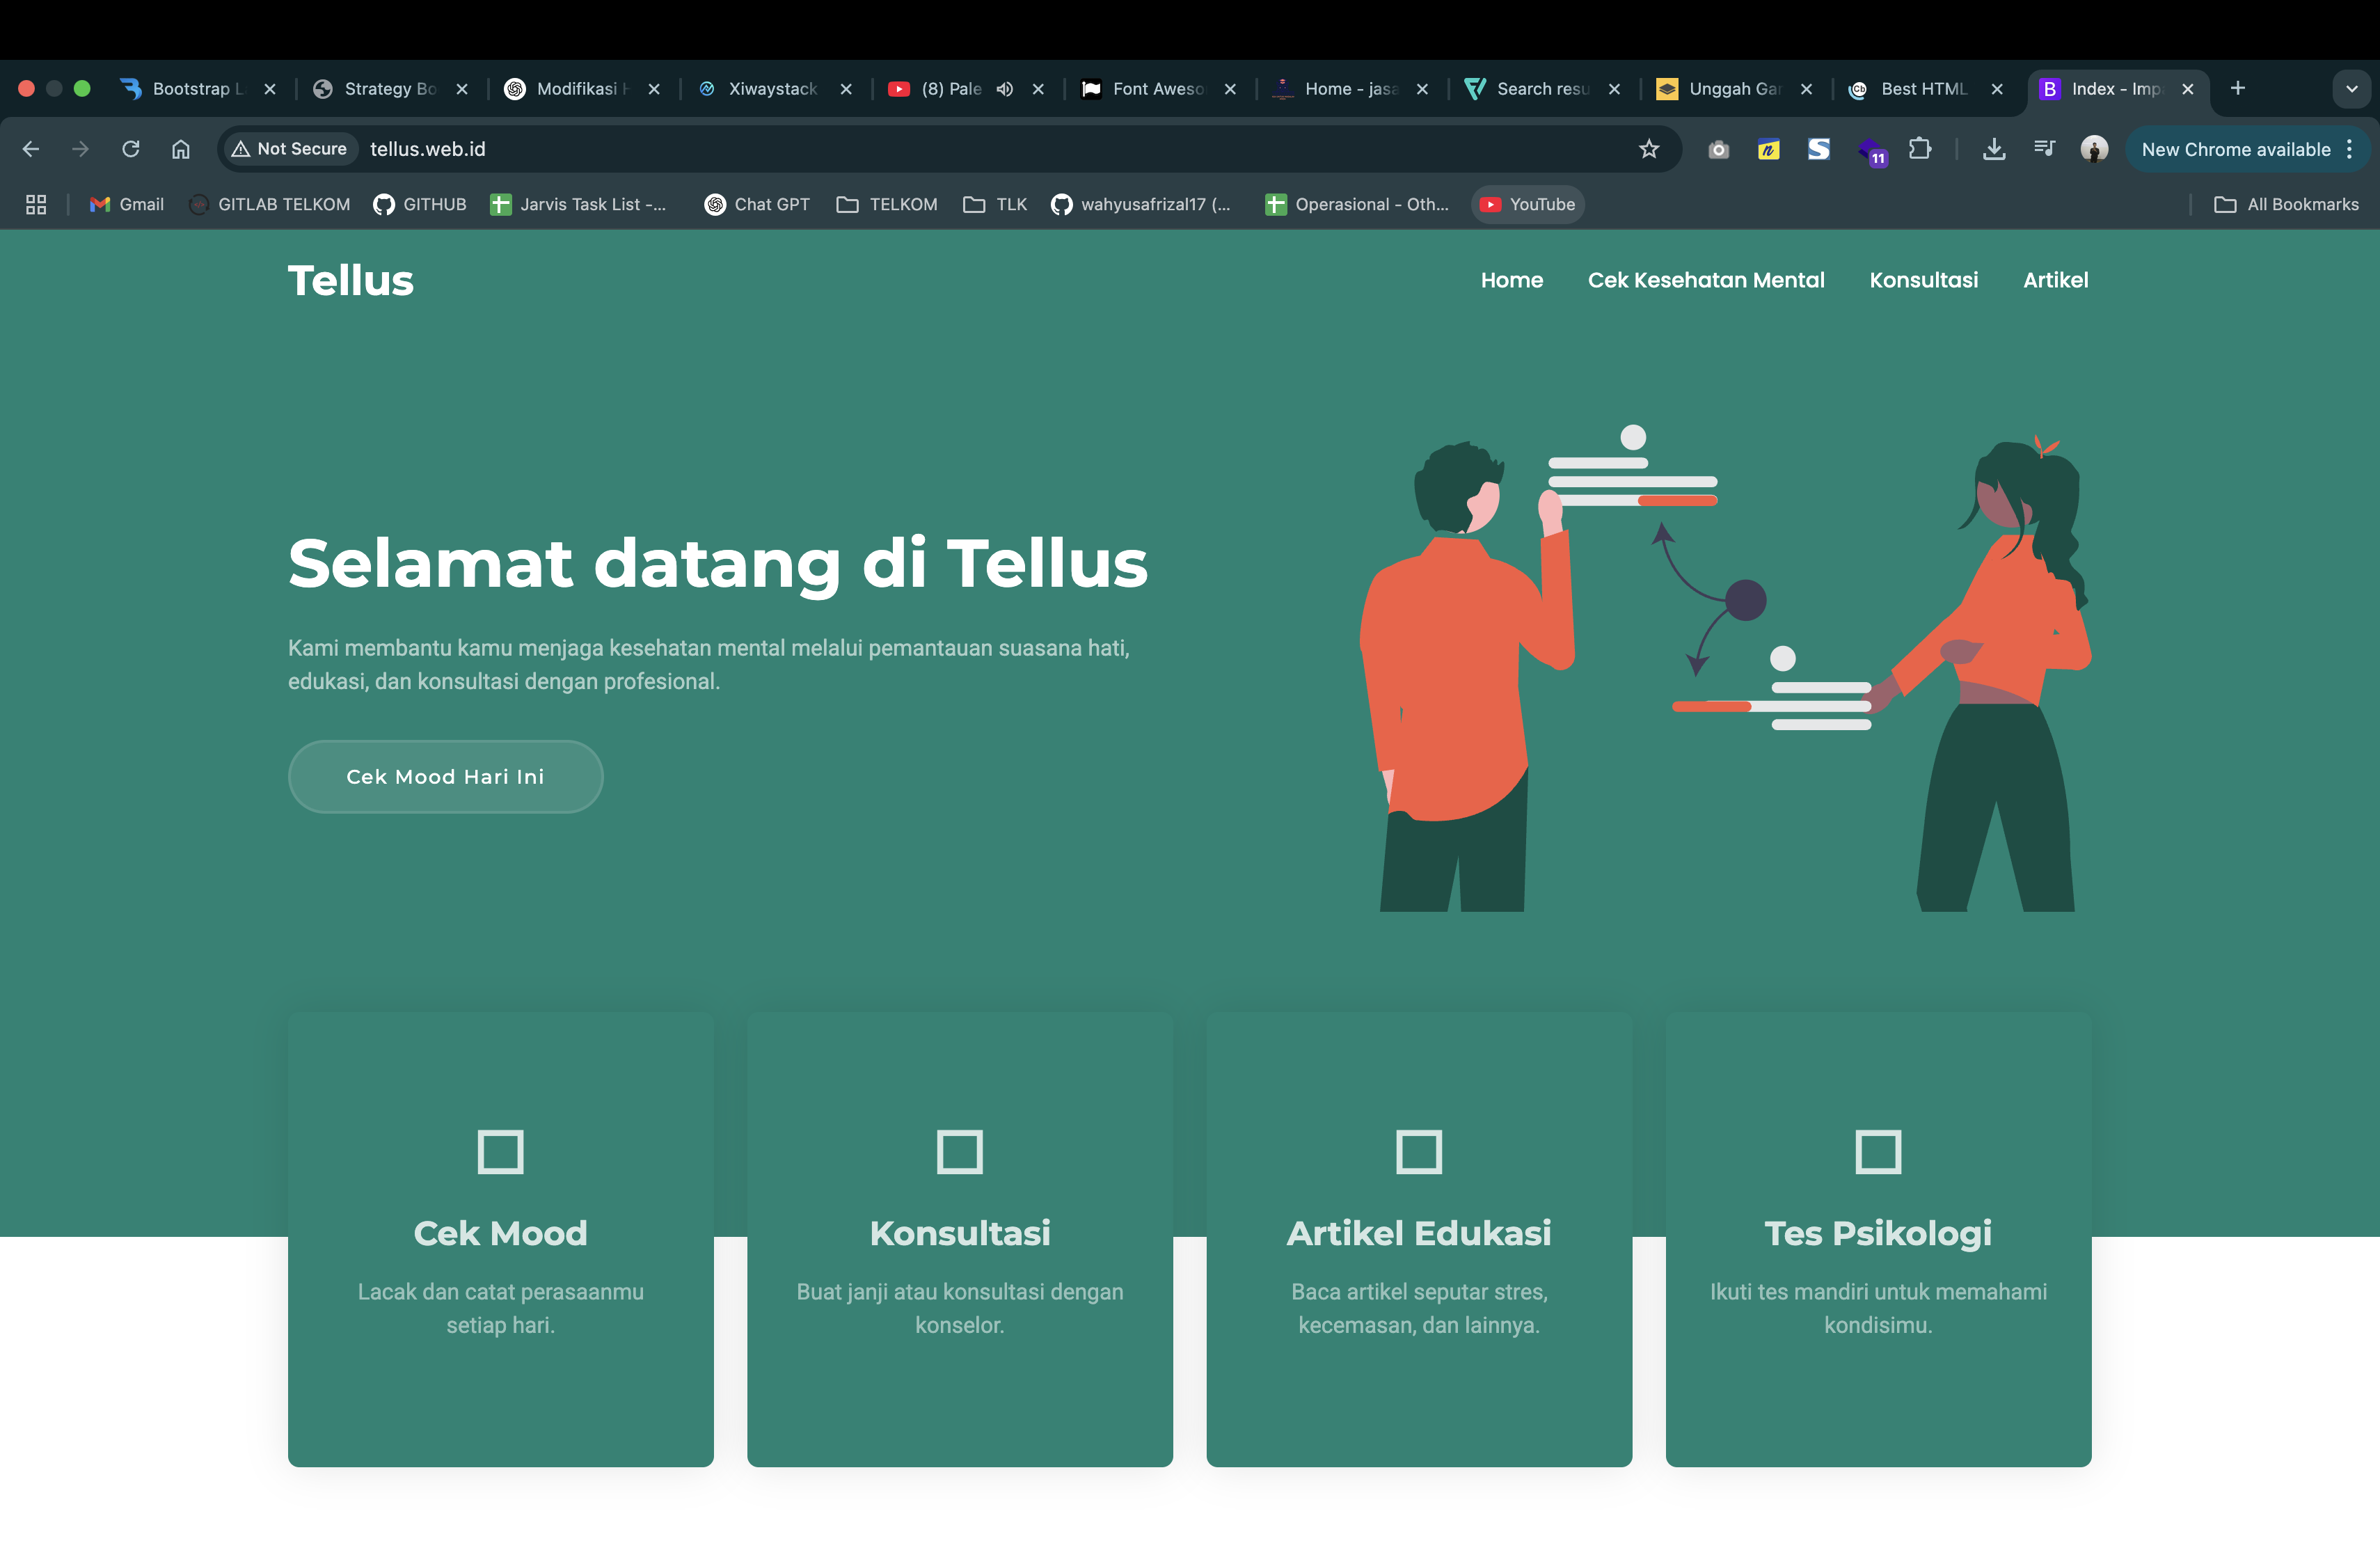This screenshot has height=1548, width=2380.
Task: Click the address bar showing tellus.web.id
Action: pyautogui.click(x=900, y=149)
